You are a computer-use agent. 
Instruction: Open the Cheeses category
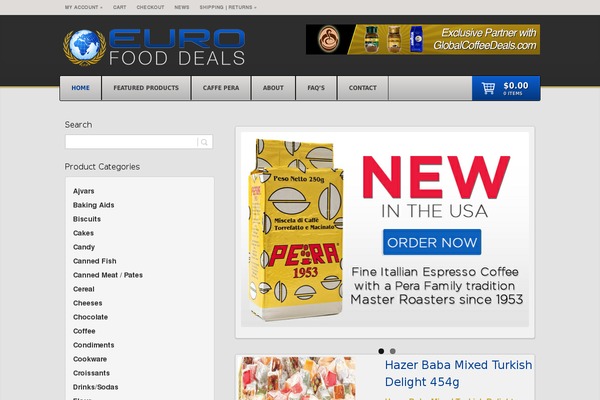click(x=87, y=303)
